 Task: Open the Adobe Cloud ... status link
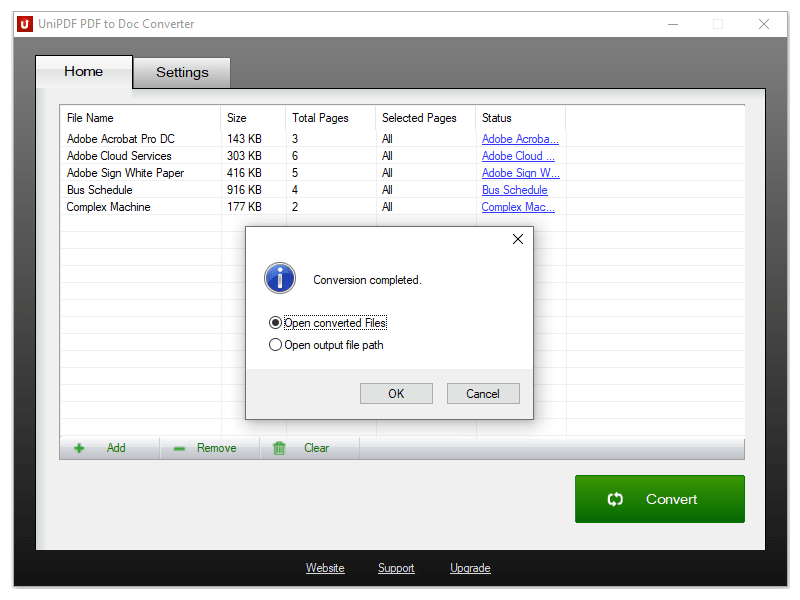(x=518, y=156)
